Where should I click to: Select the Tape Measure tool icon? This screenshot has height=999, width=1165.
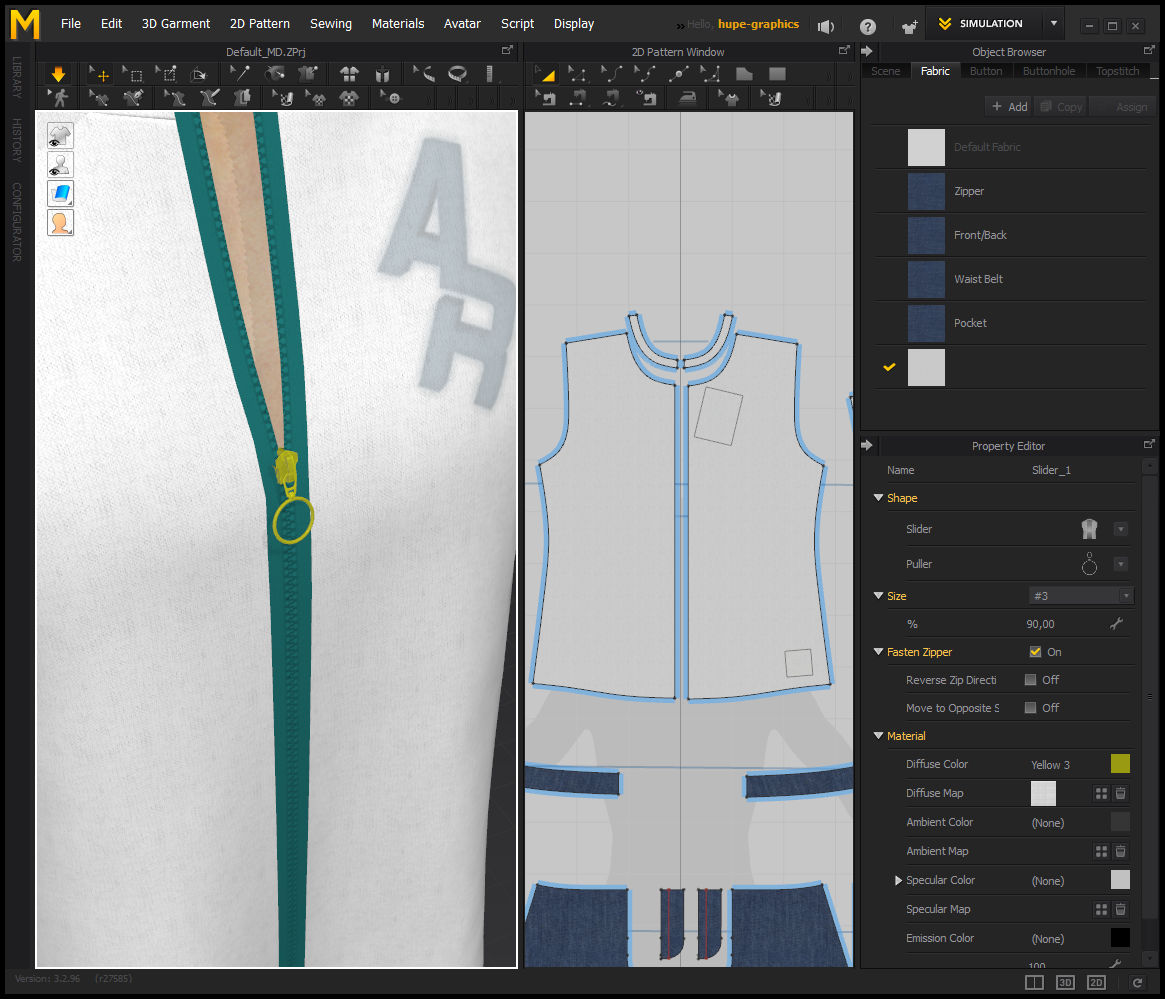tap(458, 73)
